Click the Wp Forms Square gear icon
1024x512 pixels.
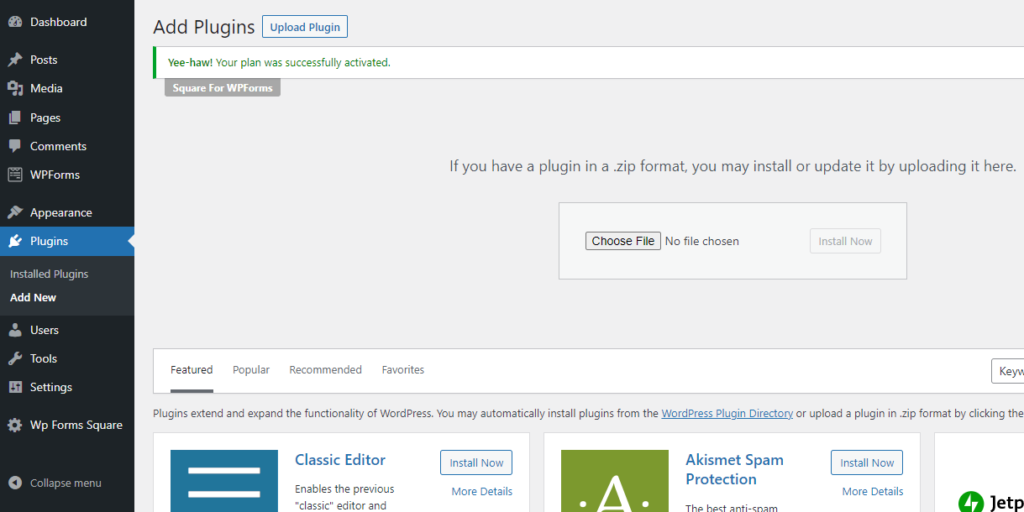click(x=14, y=425)
